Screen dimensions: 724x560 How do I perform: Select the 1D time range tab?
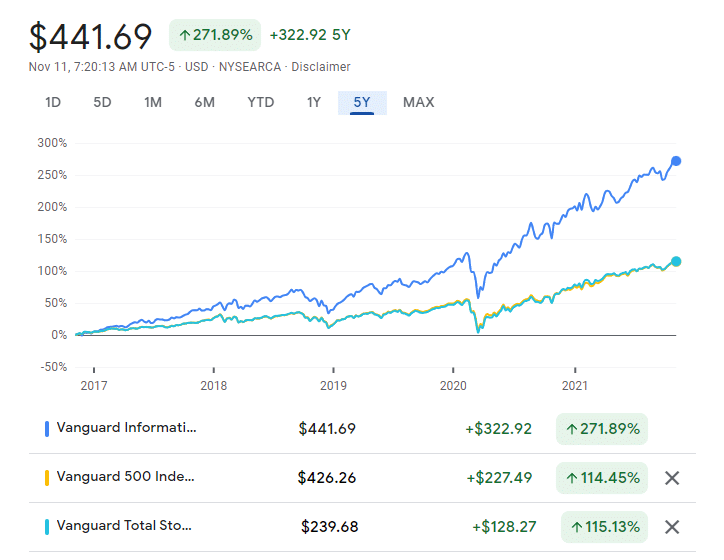coord(53,102)
